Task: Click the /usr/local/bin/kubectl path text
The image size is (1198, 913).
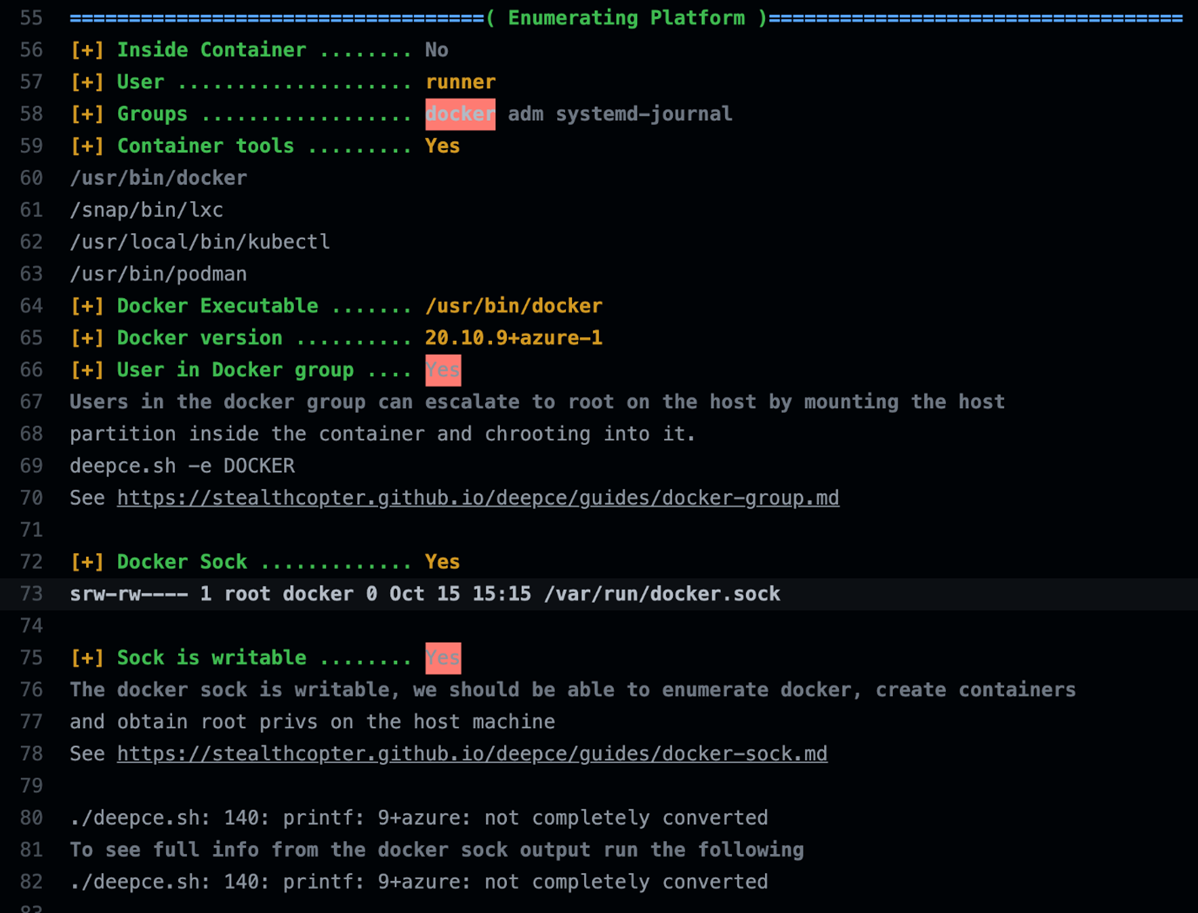Action: click(x=200, y=242)
